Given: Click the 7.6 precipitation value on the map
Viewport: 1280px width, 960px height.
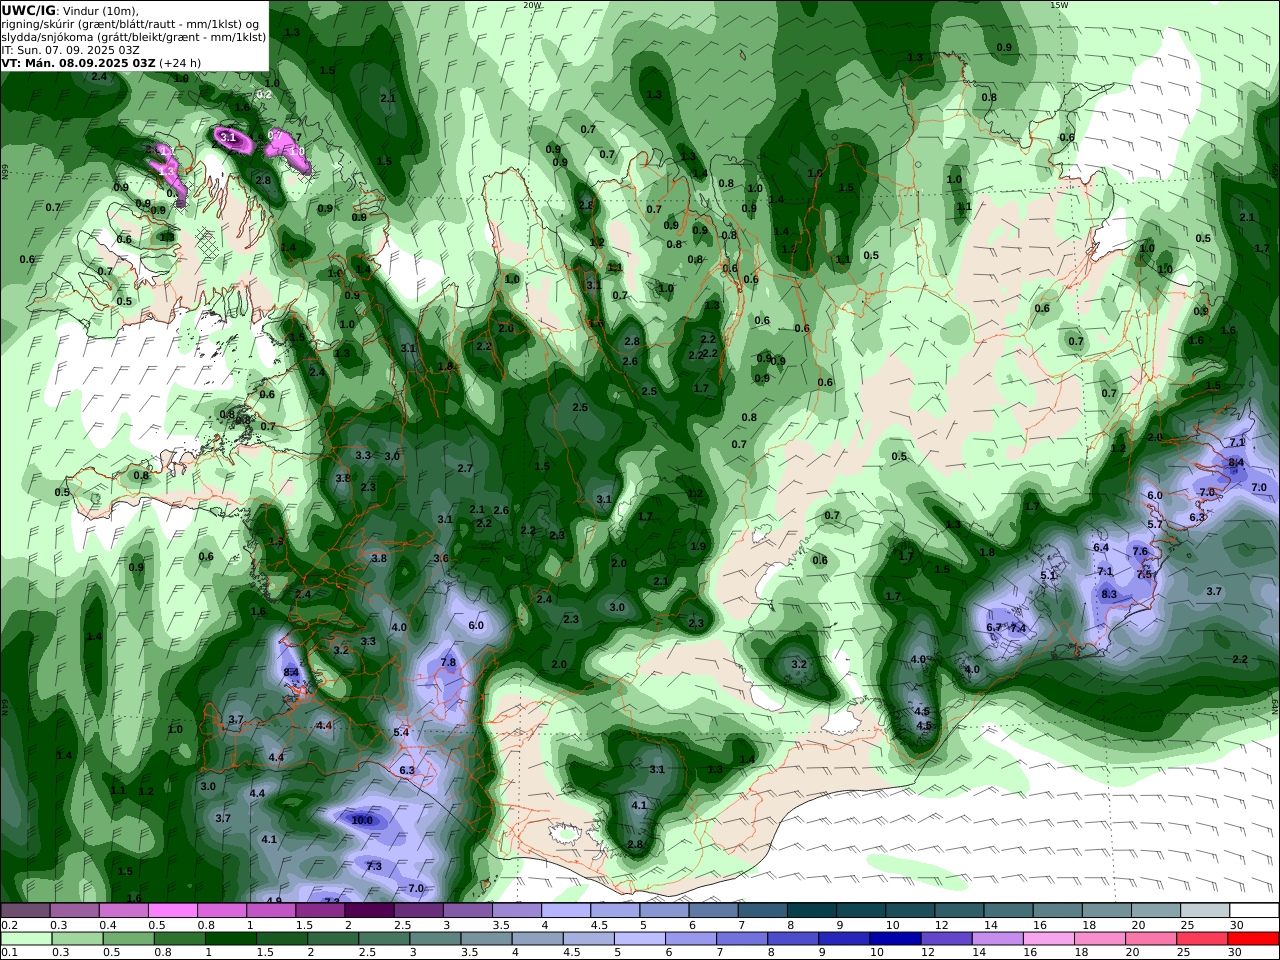Looking at the screenshot, I should point(1139,551).
